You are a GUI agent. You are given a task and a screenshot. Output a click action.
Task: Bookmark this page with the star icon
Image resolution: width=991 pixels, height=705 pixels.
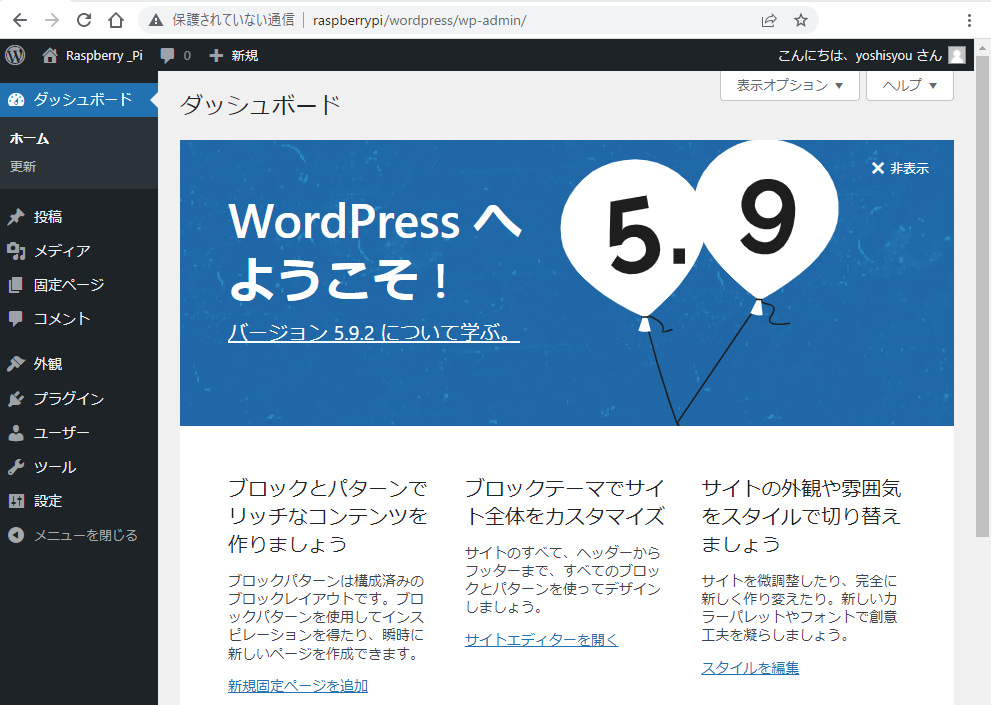coord(800,20)
